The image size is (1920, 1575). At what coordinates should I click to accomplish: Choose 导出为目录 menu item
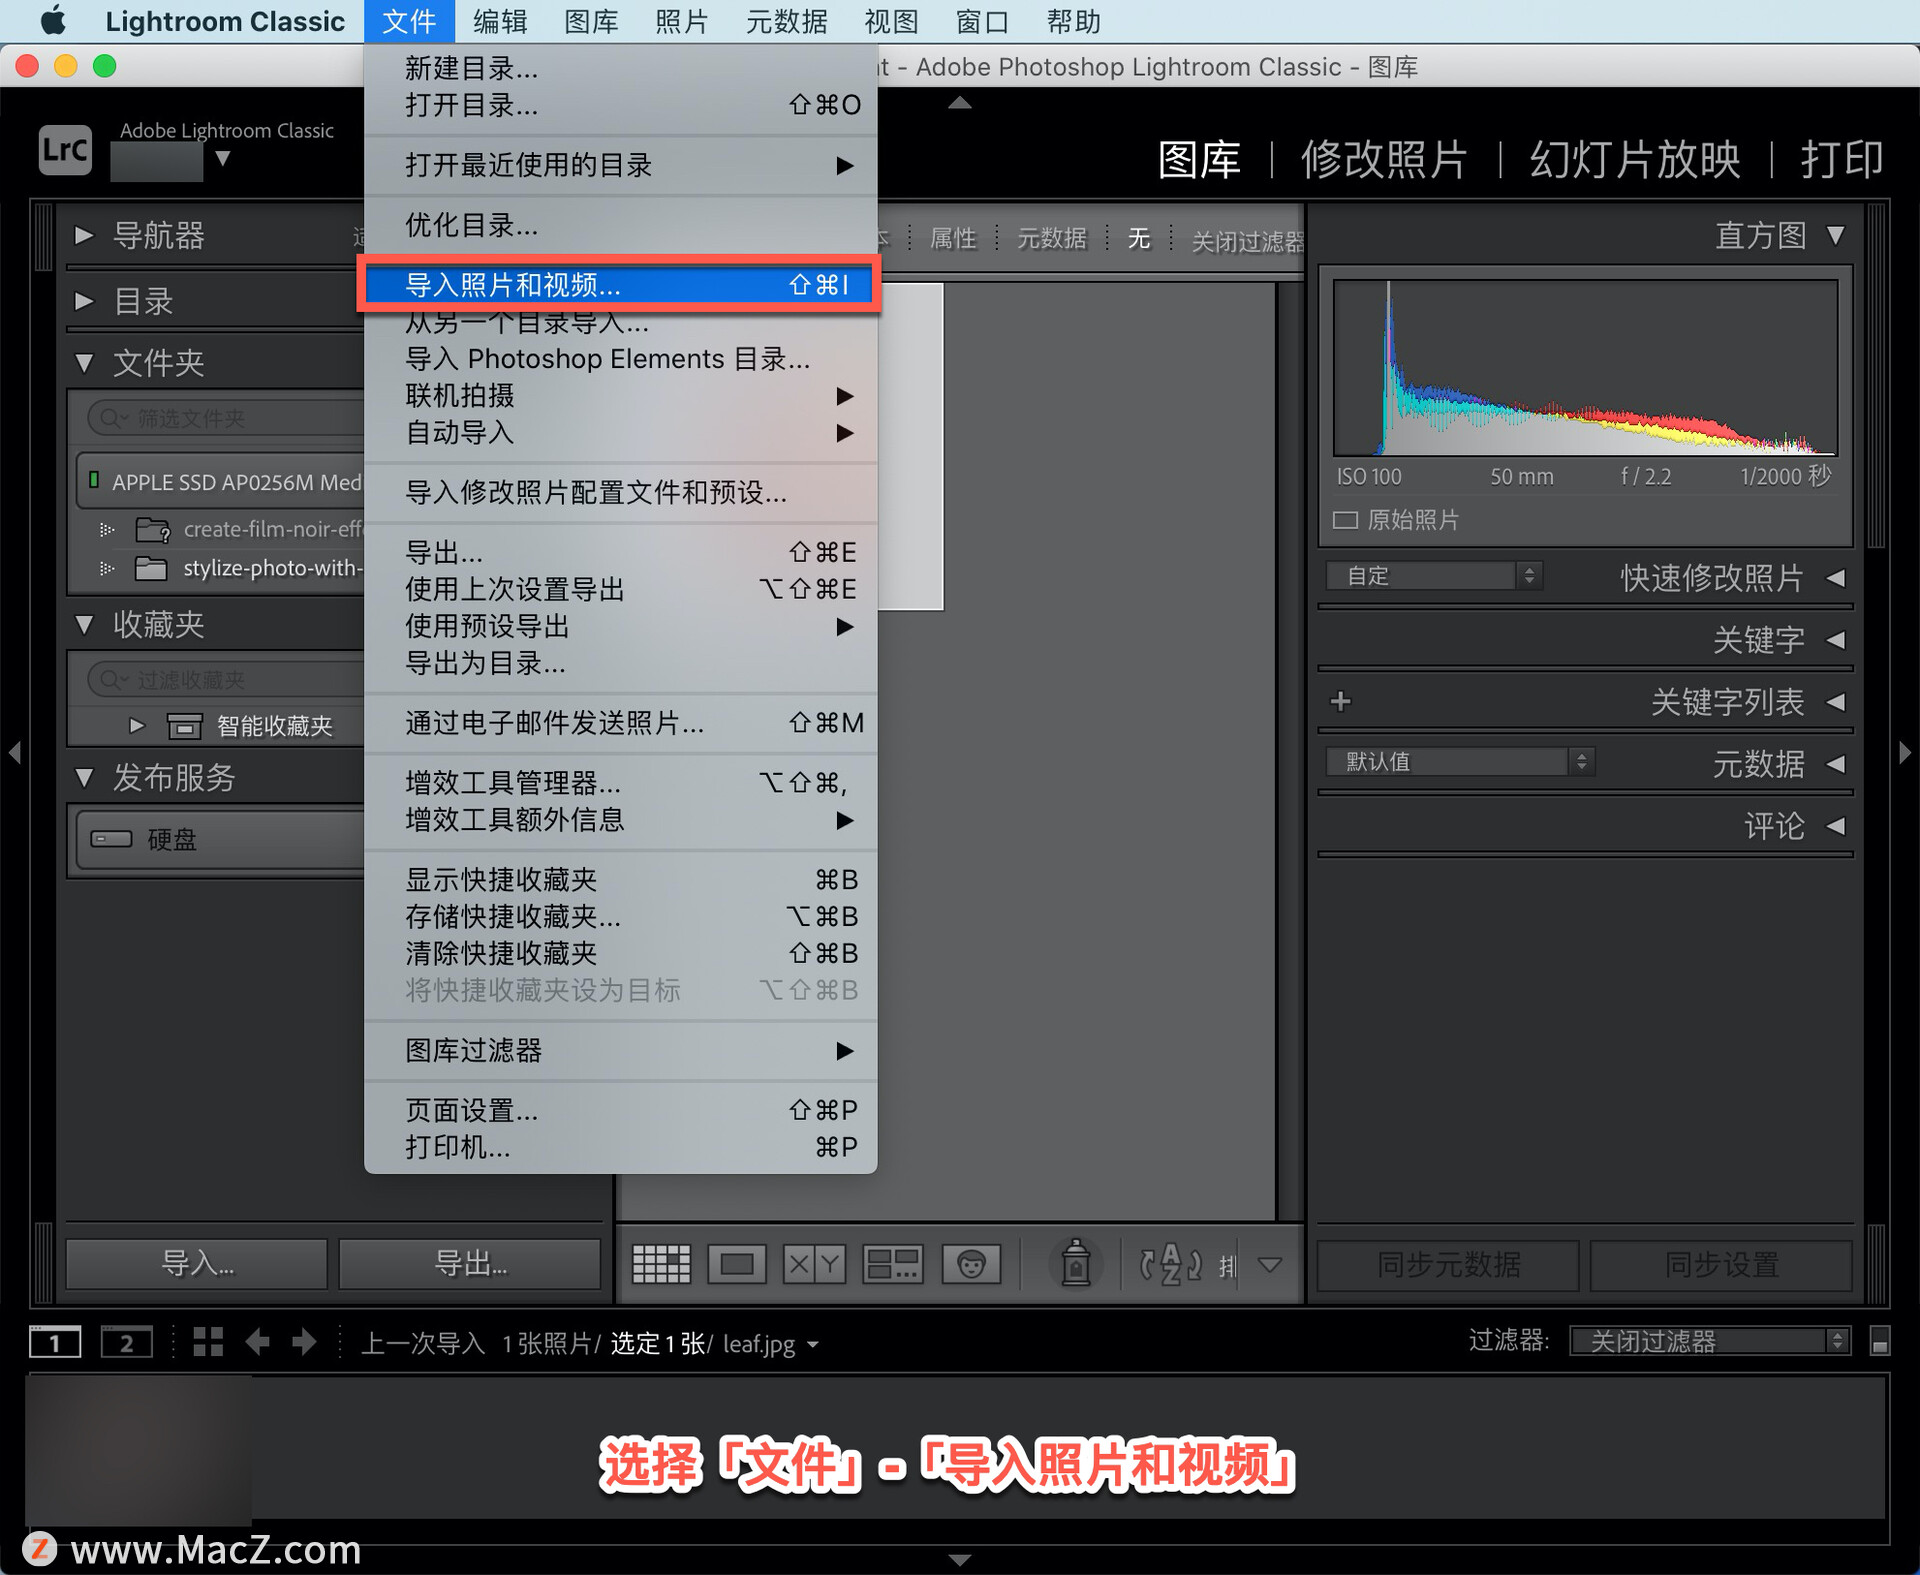[620, 663]
